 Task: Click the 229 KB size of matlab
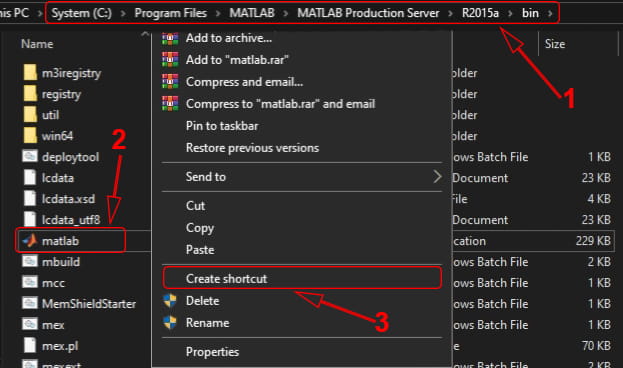click(x=593, y=241)
